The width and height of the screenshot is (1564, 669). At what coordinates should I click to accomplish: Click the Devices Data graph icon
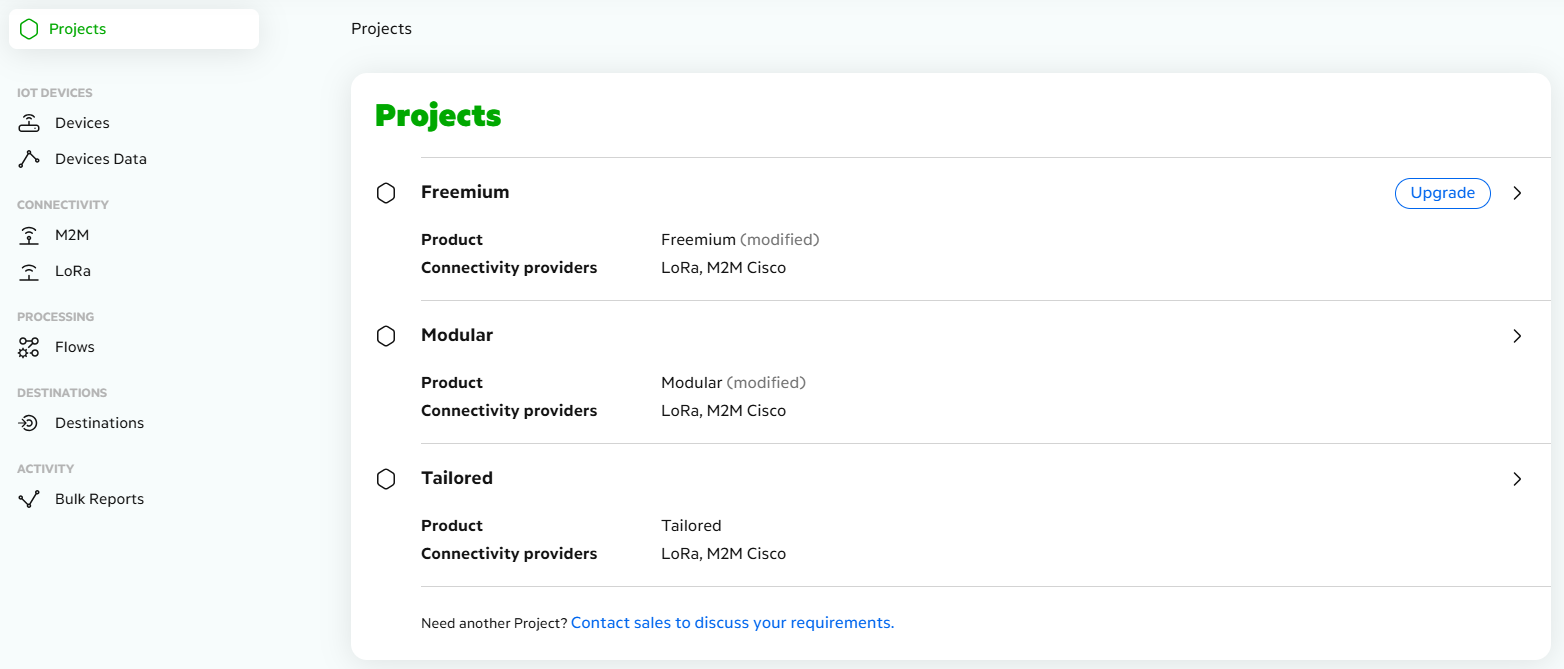coord(29,159)
